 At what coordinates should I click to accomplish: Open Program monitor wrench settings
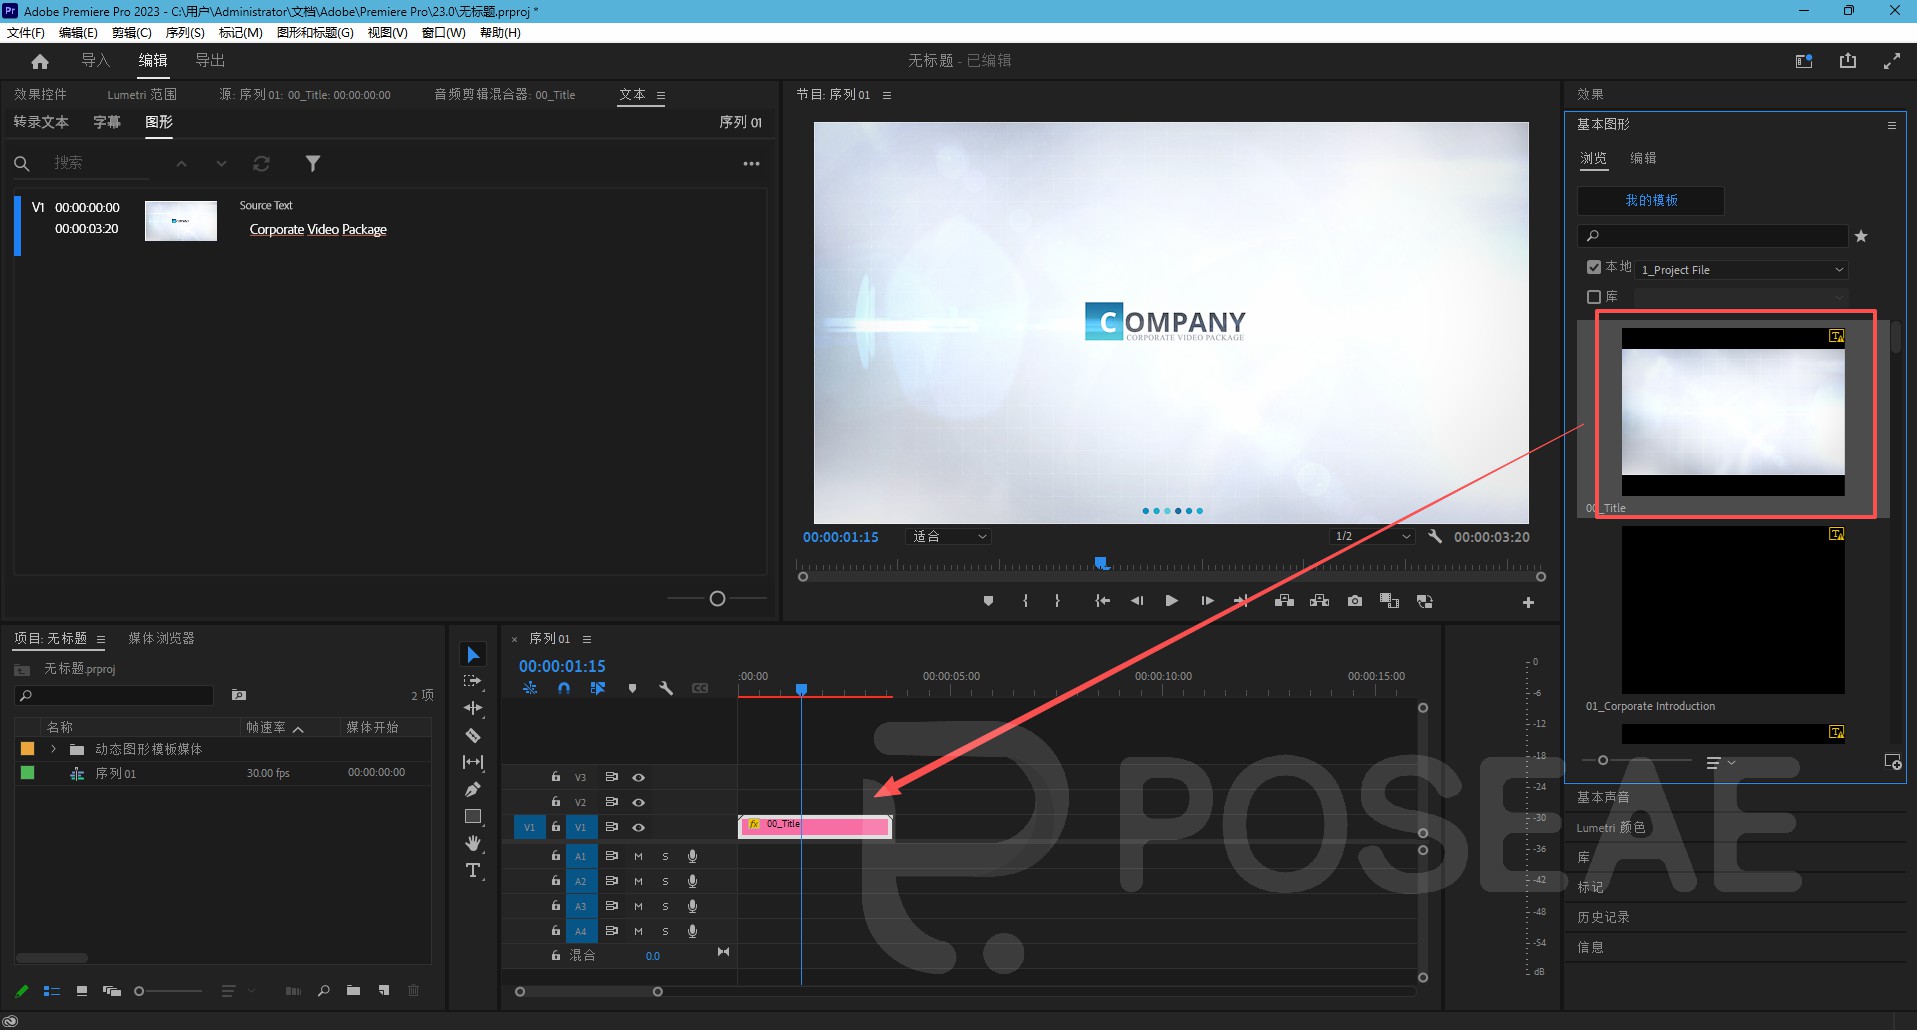(x=1435, y=537)
